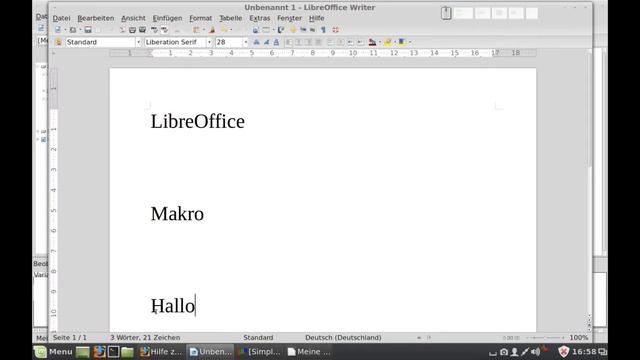Open the Datei menu

(61, 18)
